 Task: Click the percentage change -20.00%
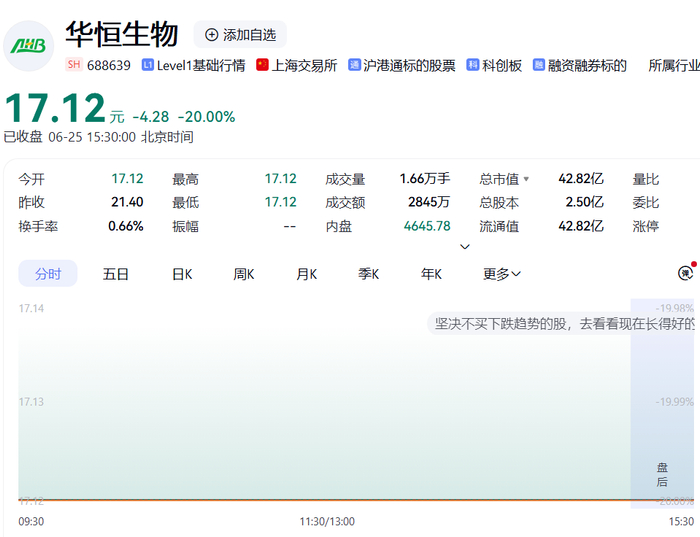(x=206, y=117)
